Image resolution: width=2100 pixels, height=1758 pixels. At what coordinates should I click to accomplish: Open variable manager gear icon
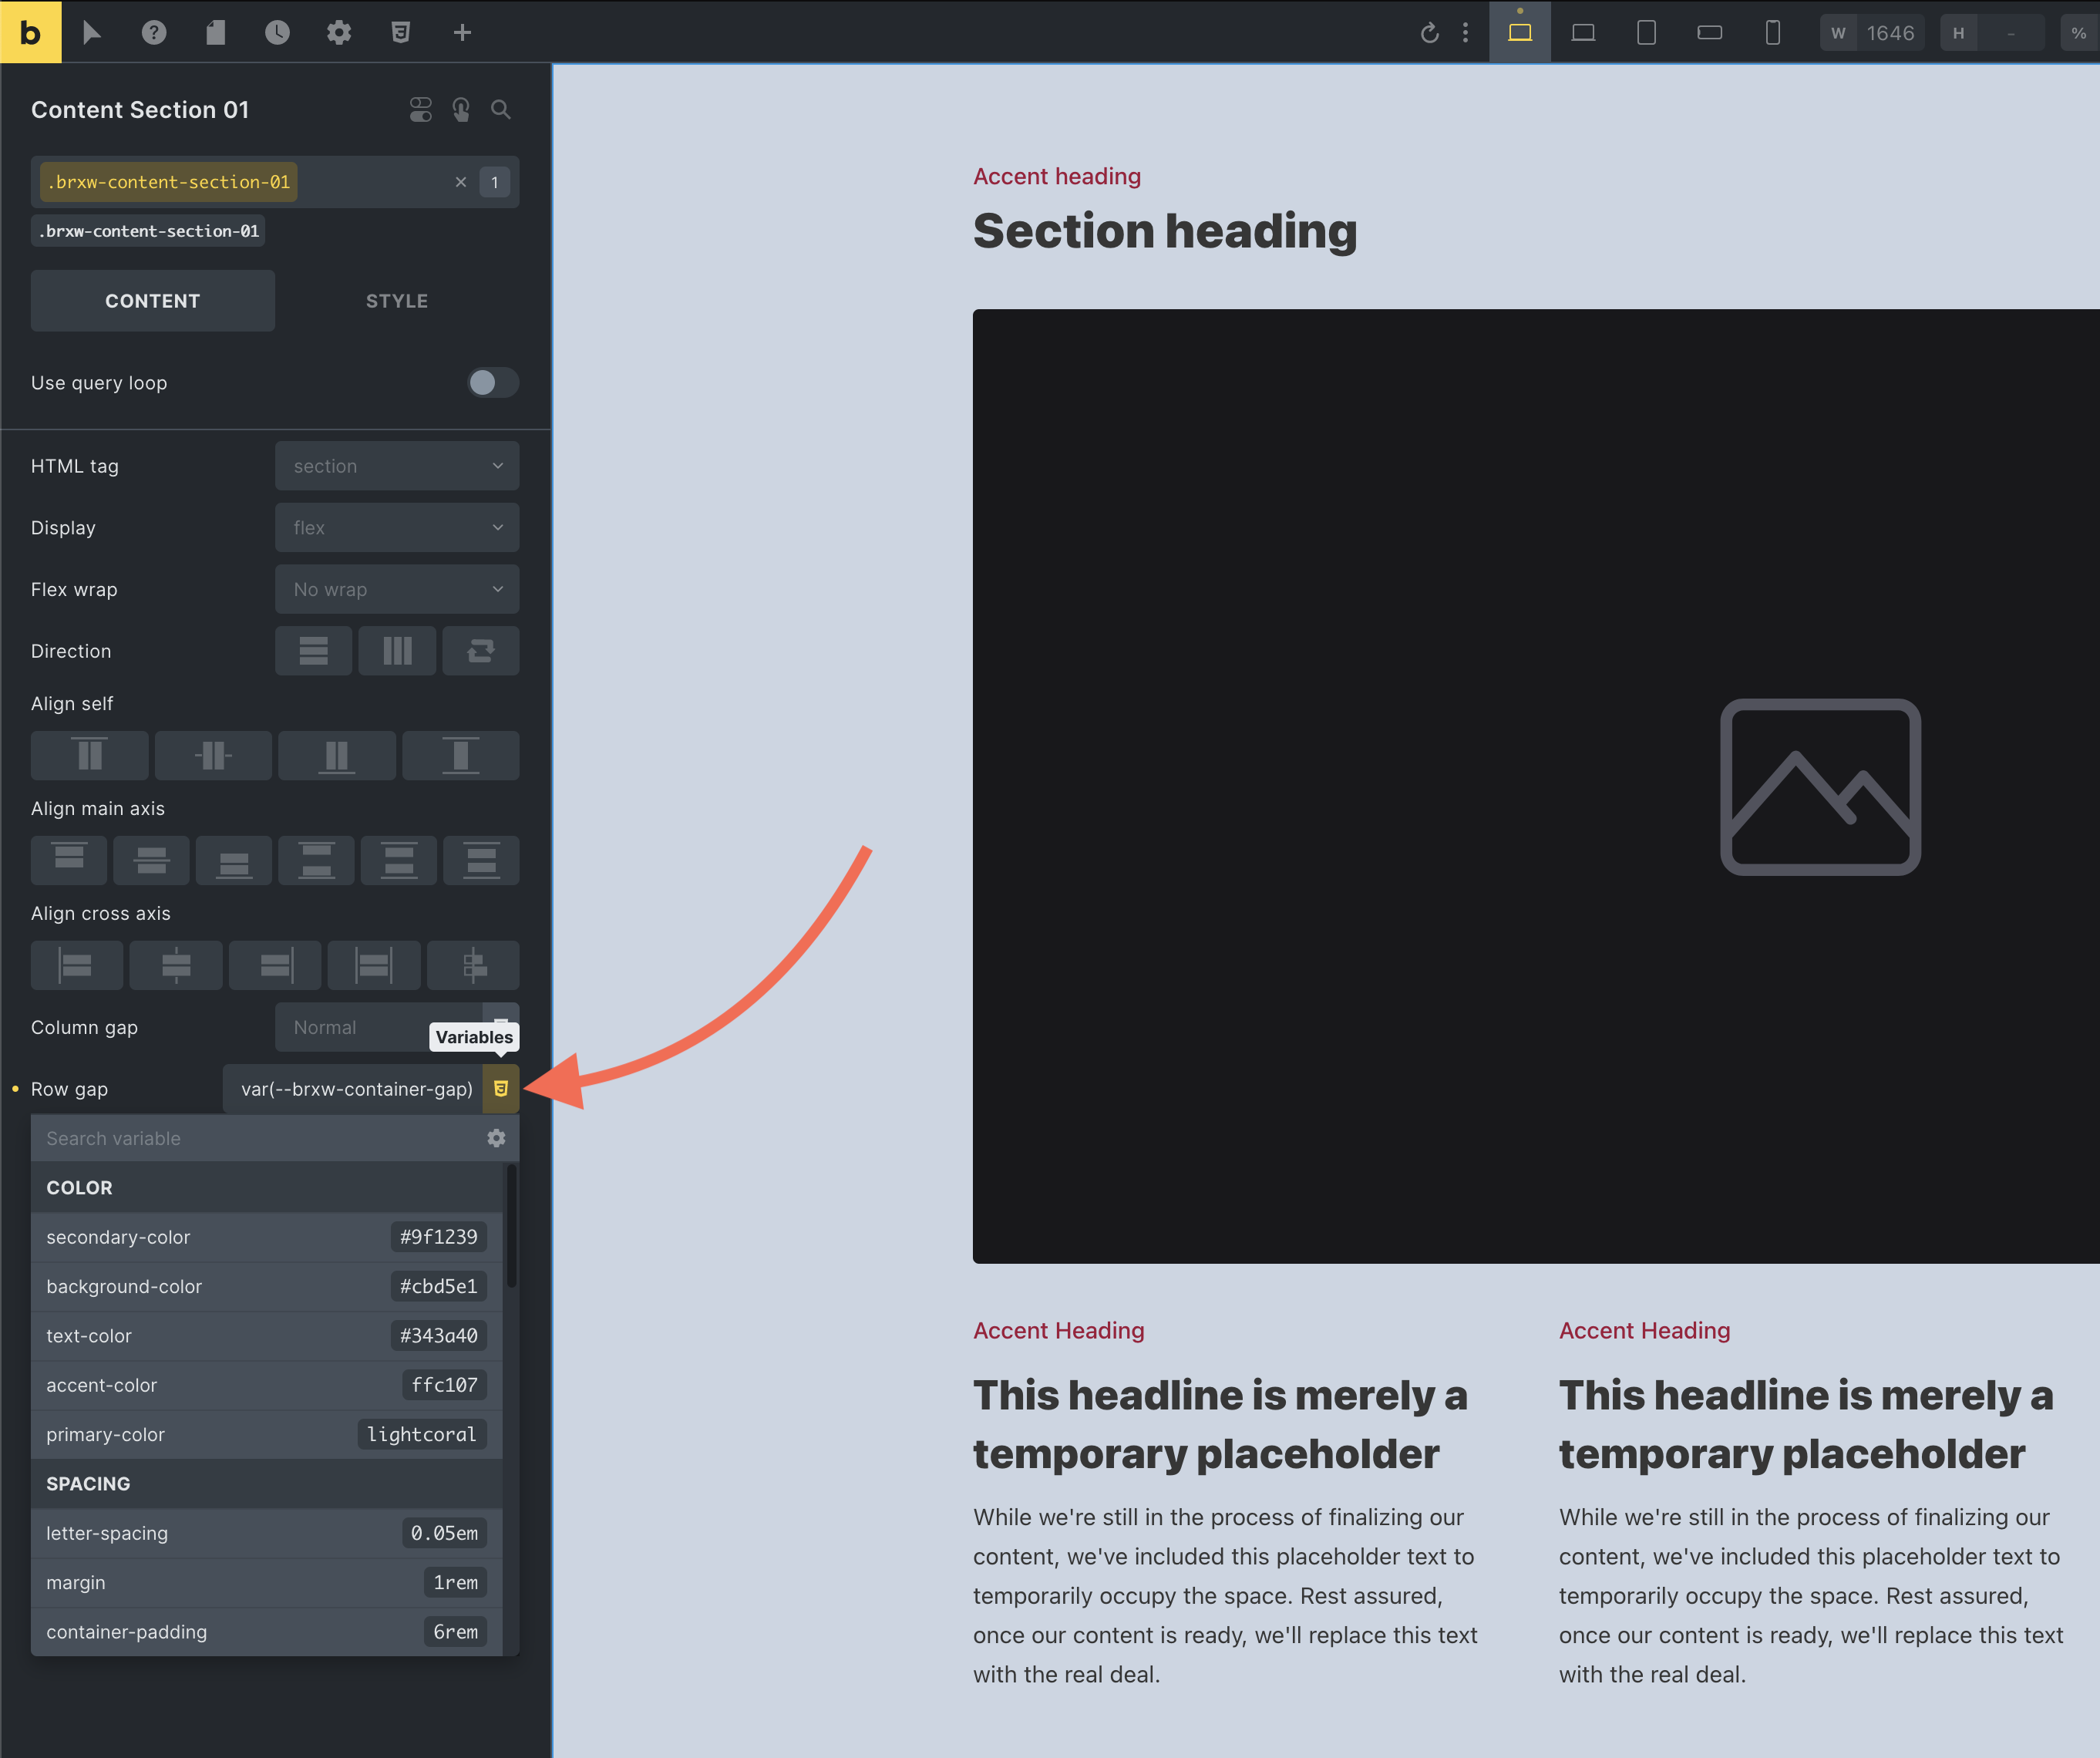496,1138
